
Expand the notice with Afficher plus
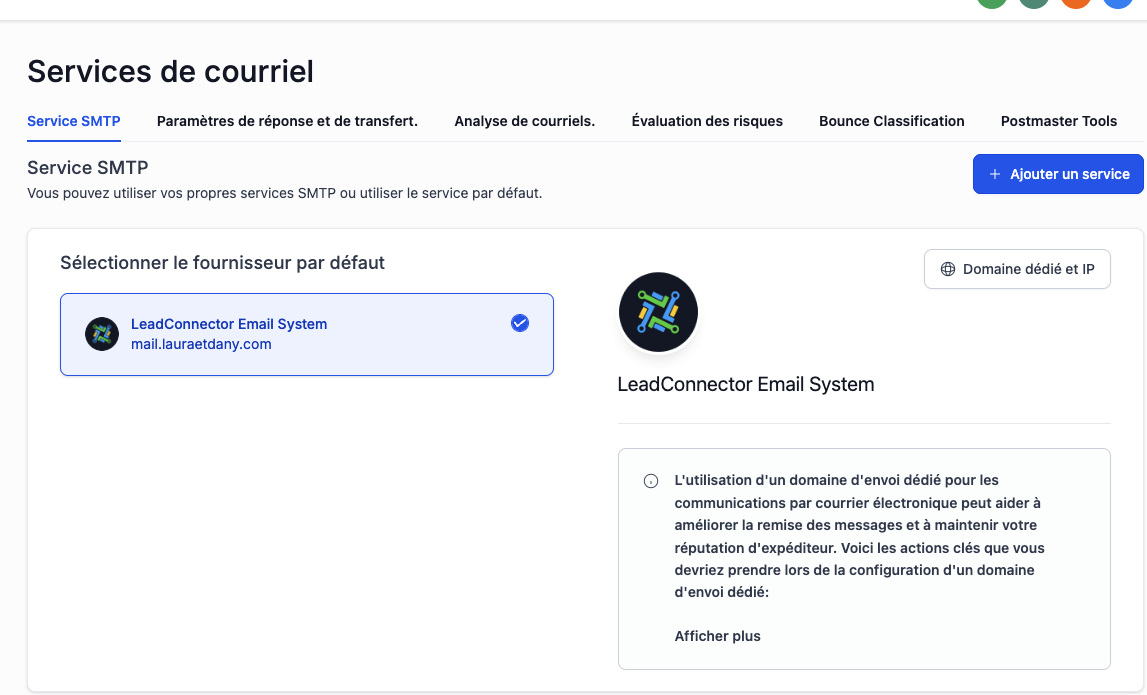tap(718, 636)
